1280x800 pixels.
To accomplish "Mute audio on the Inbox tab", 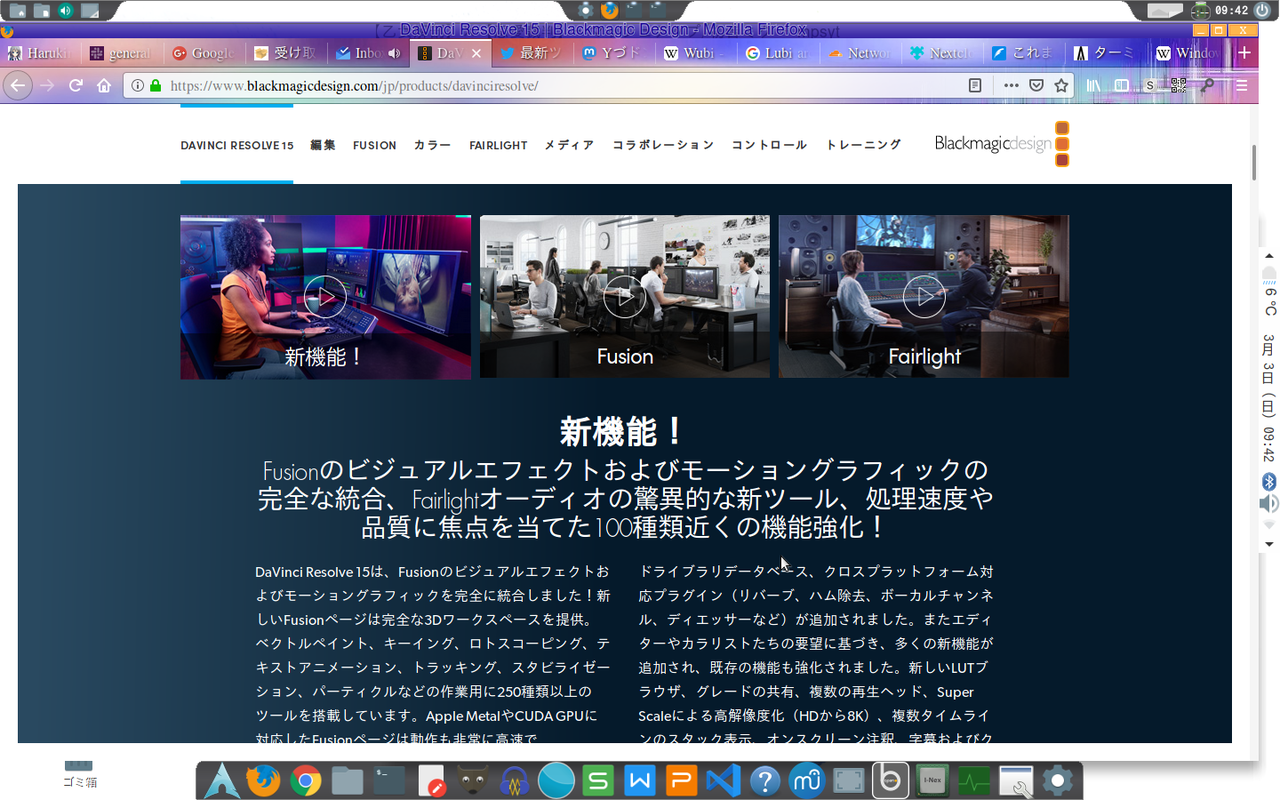I will click(x=393, y=53).
